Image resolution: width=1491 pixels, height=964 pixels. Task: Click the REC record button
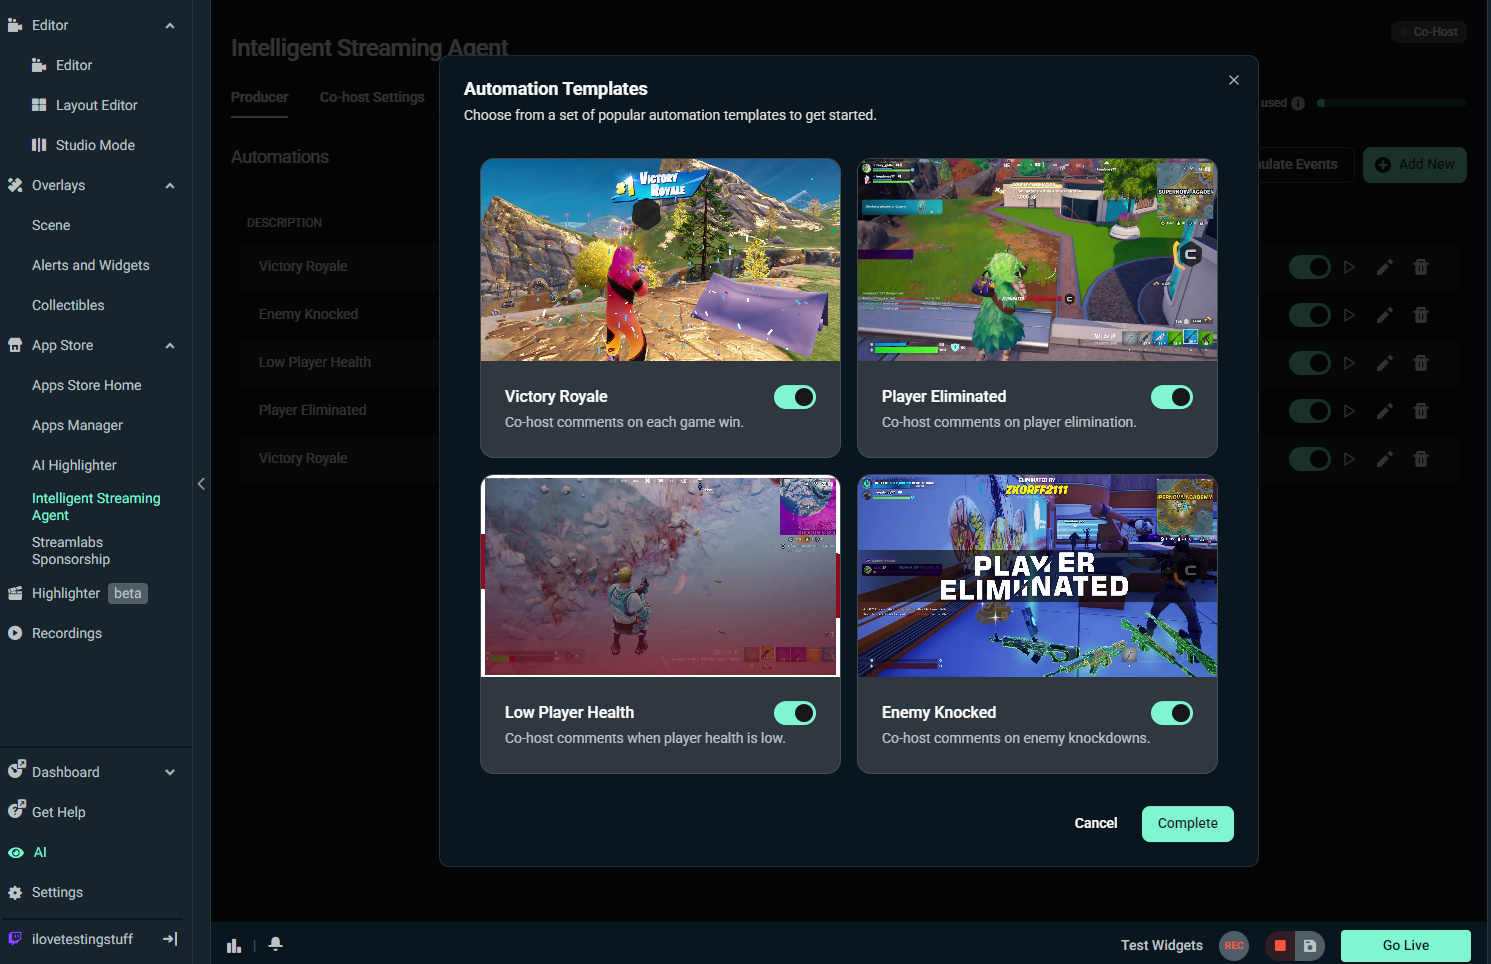coord(1234,945)
